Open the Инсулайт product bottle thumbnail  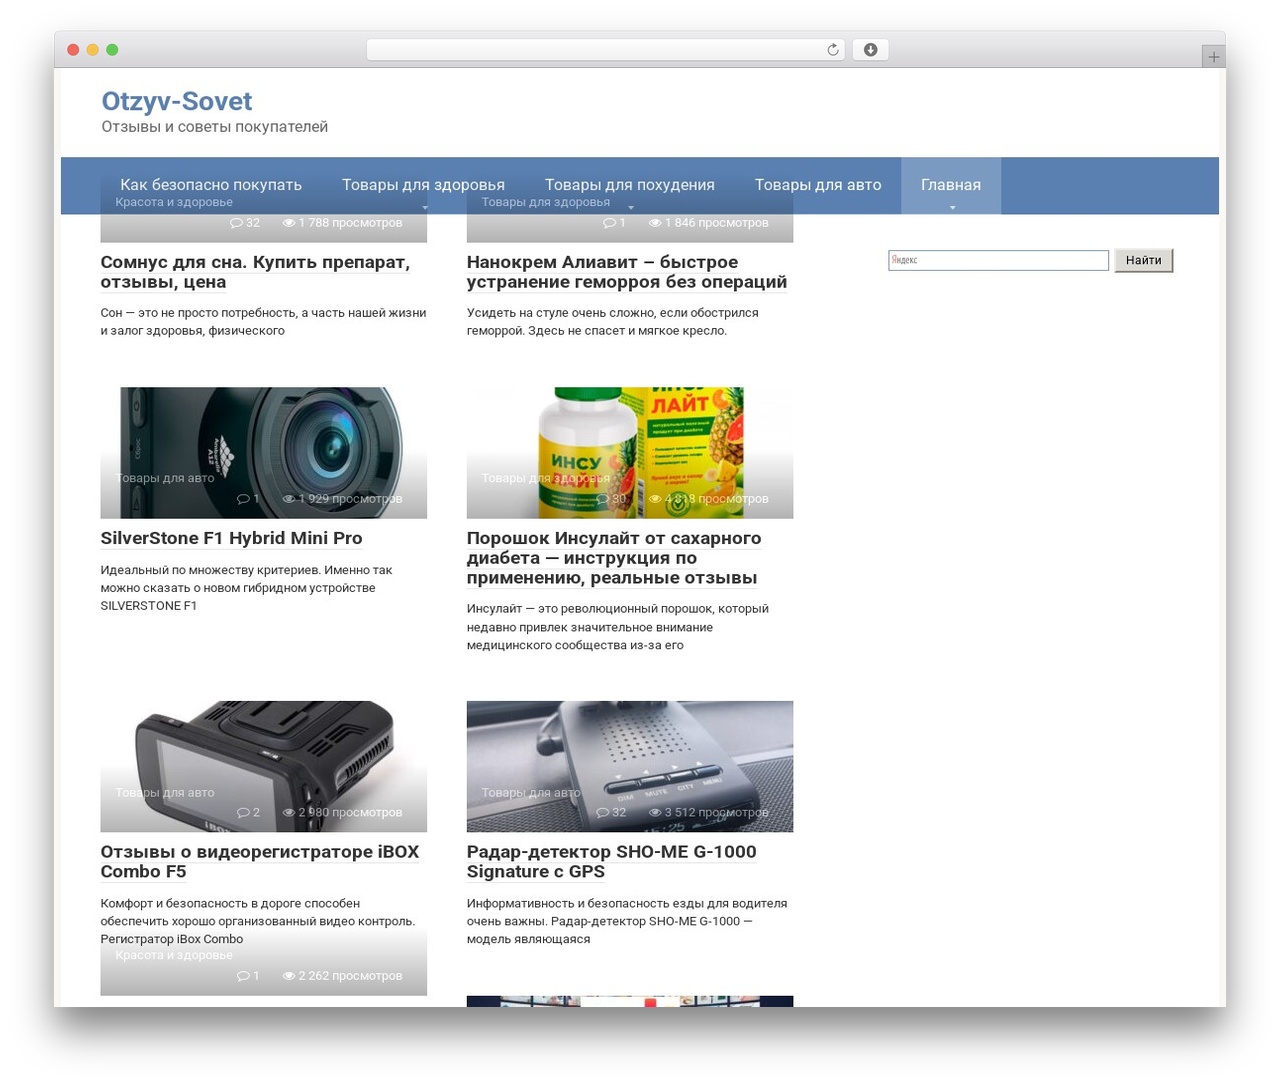click(630, 453)
